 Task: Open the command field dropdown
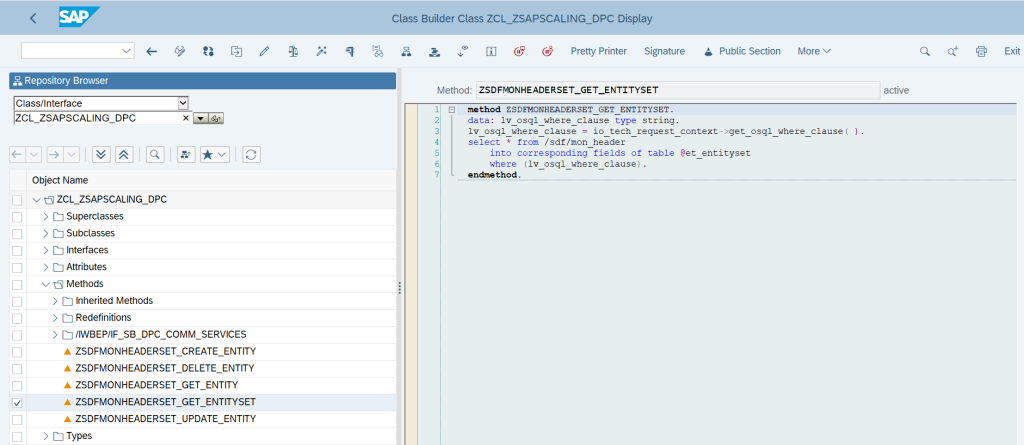(x=126, y=51)
